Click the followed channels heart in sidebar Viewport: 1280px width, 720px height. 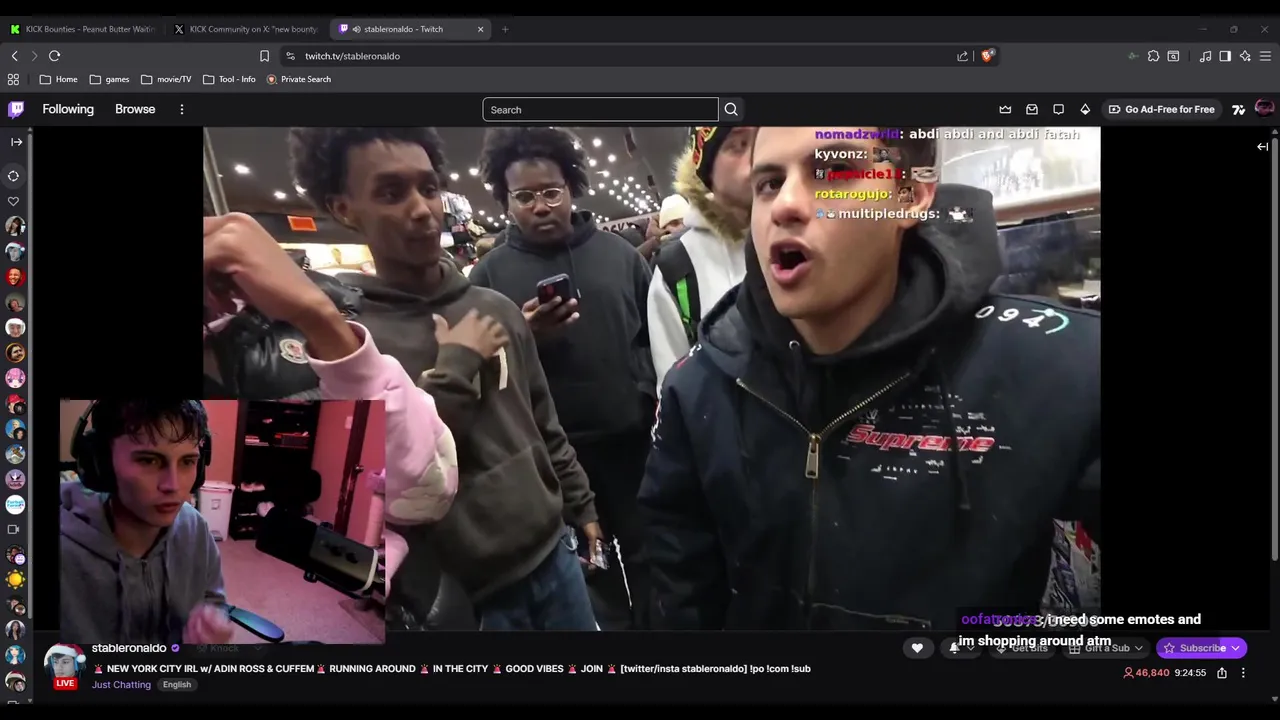tap(14, 201)
